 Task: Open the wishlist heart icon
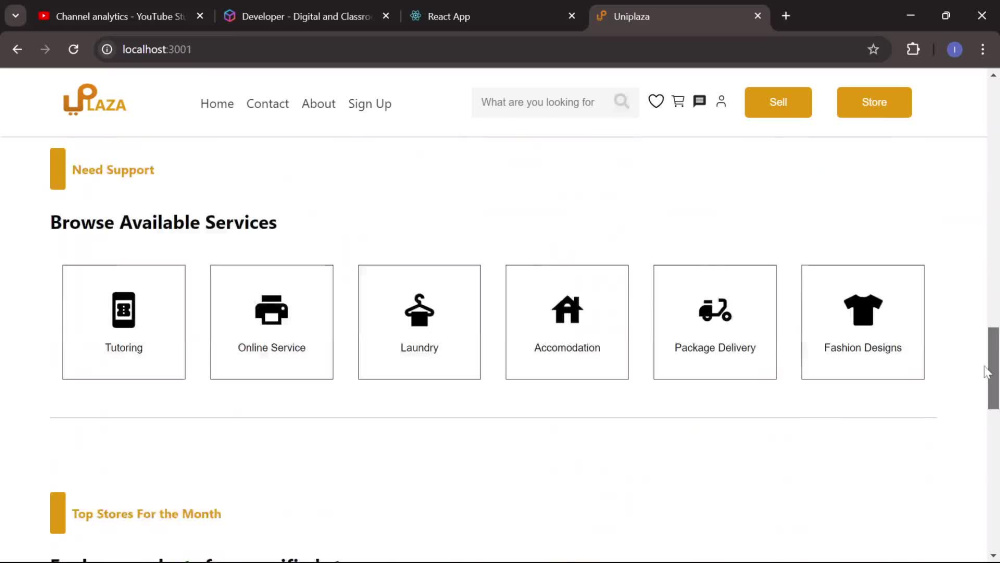(656, 101)
